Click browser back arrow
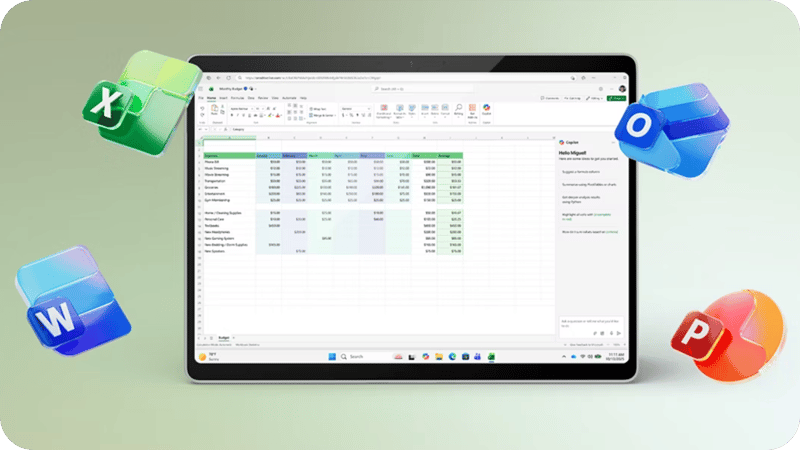This screenshot has height=450, width=800. point(218,78)
